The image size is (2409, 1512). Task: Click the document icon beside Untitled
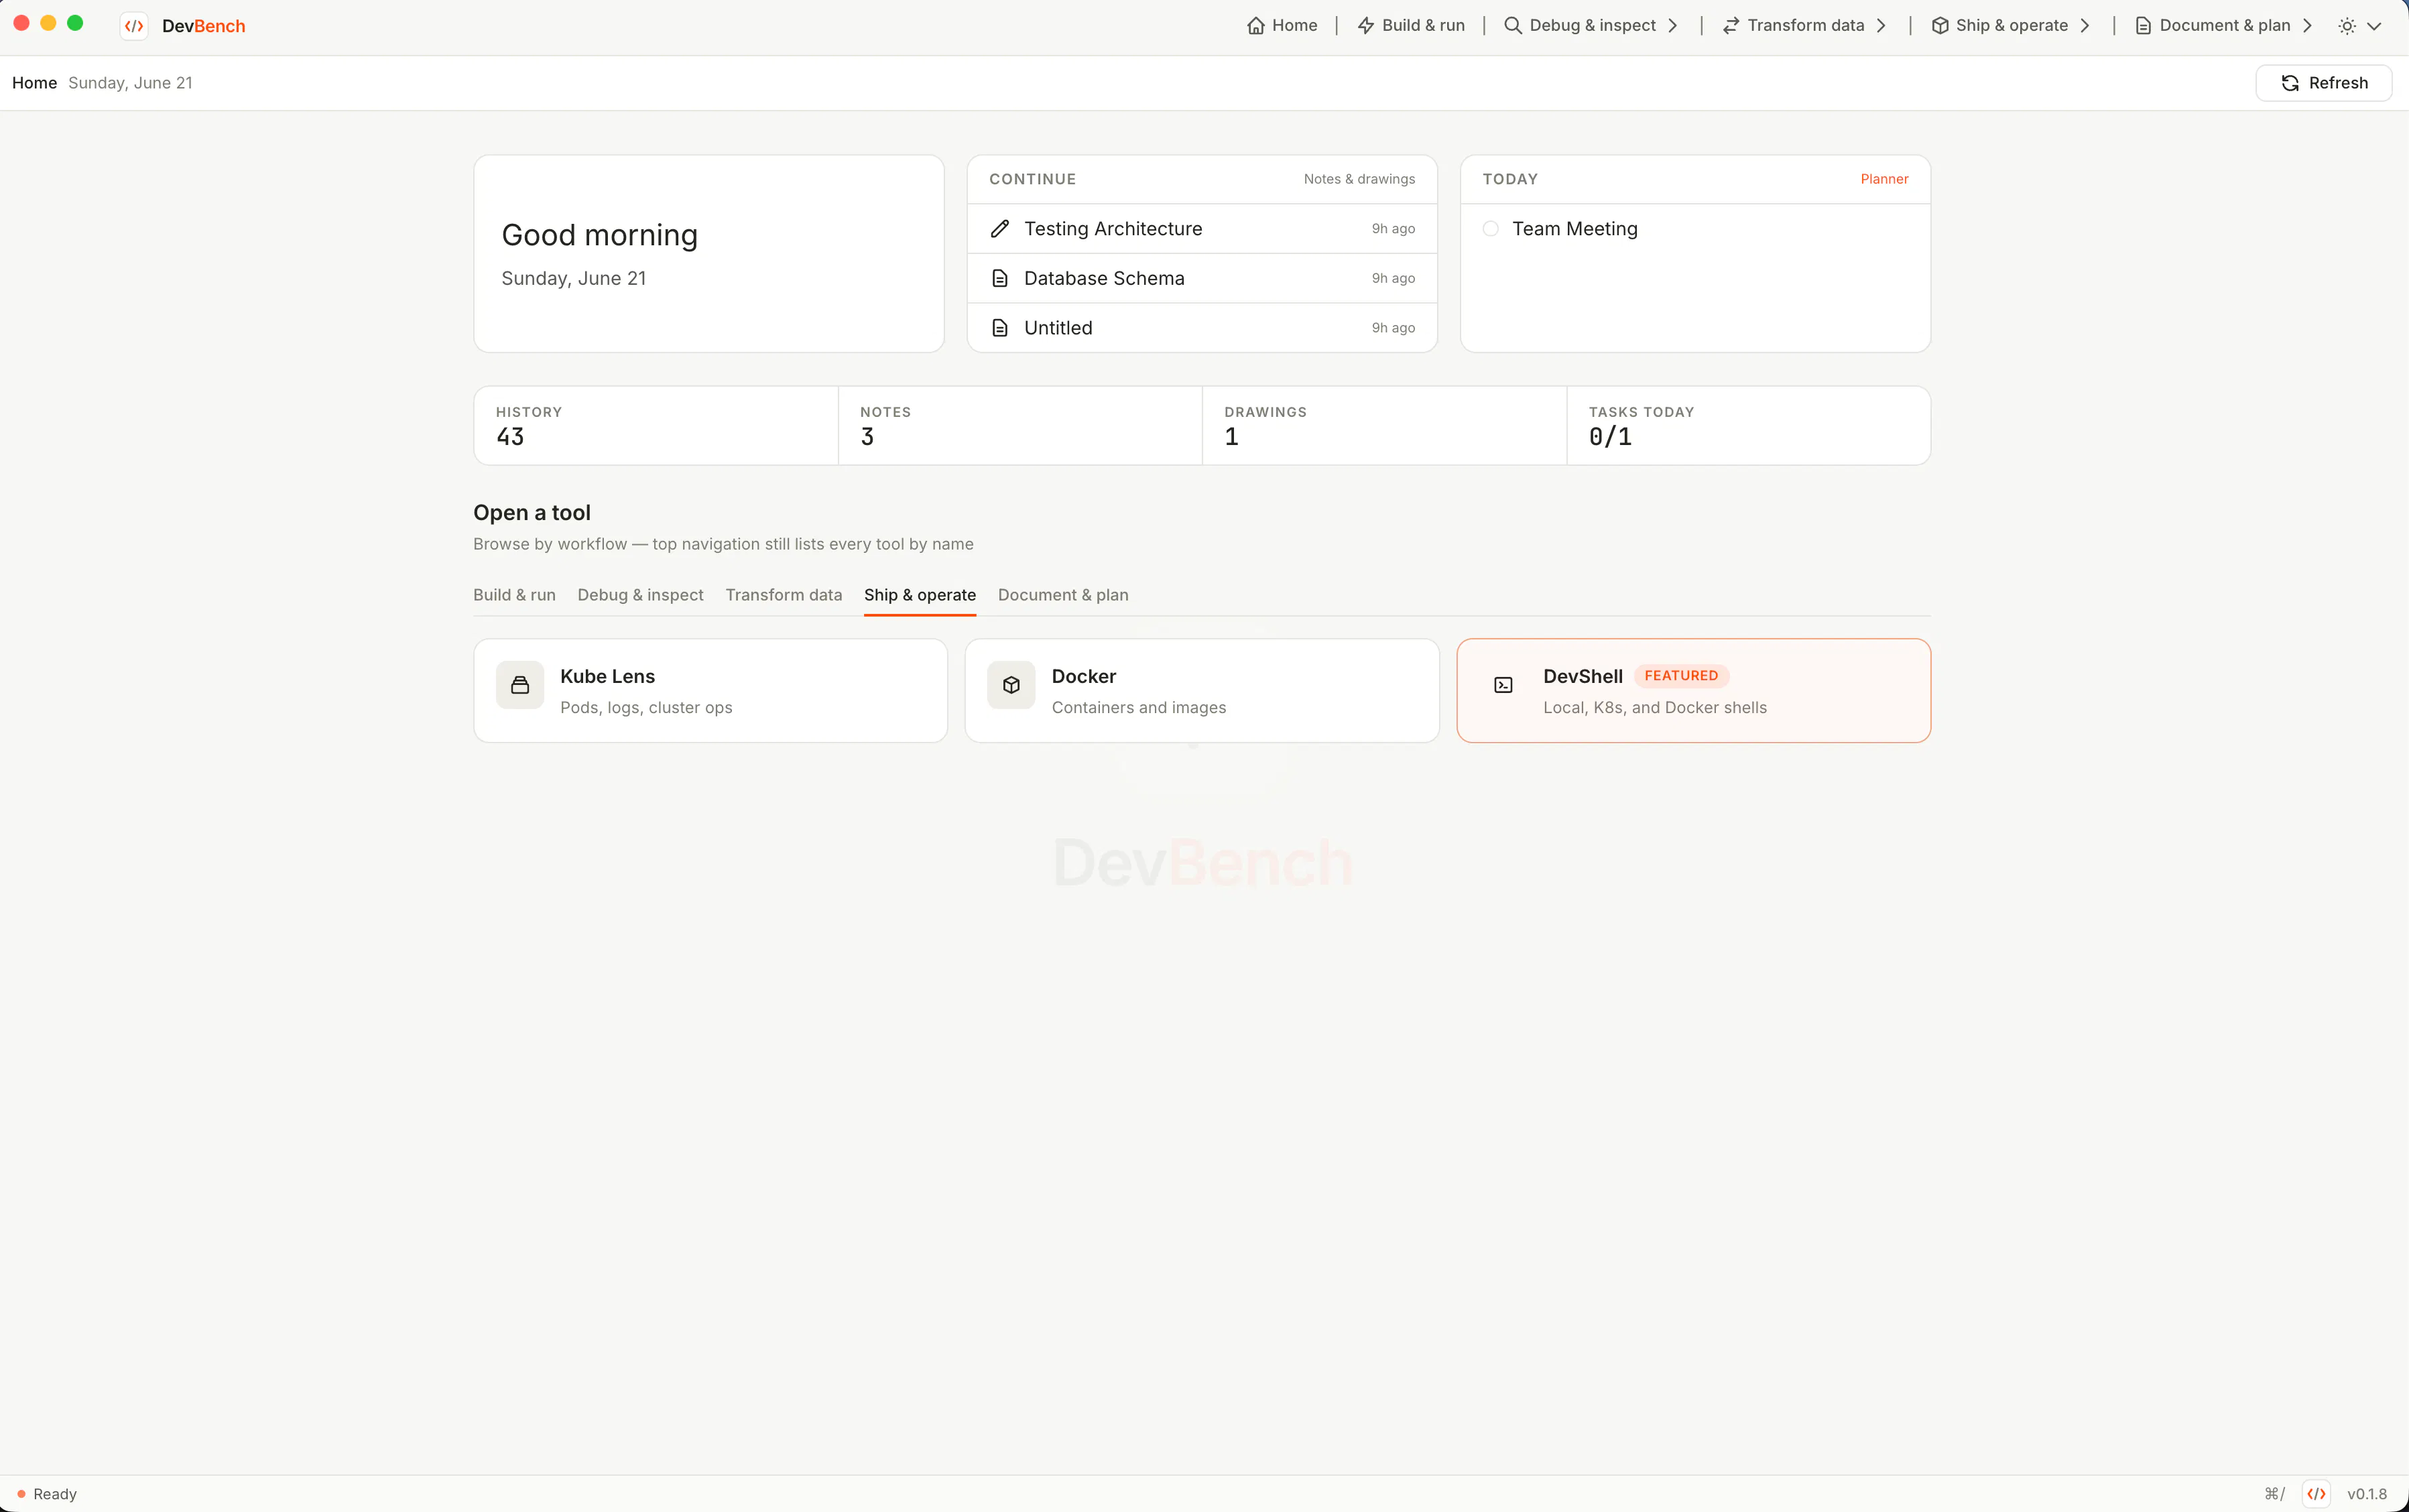coord(999,328)
